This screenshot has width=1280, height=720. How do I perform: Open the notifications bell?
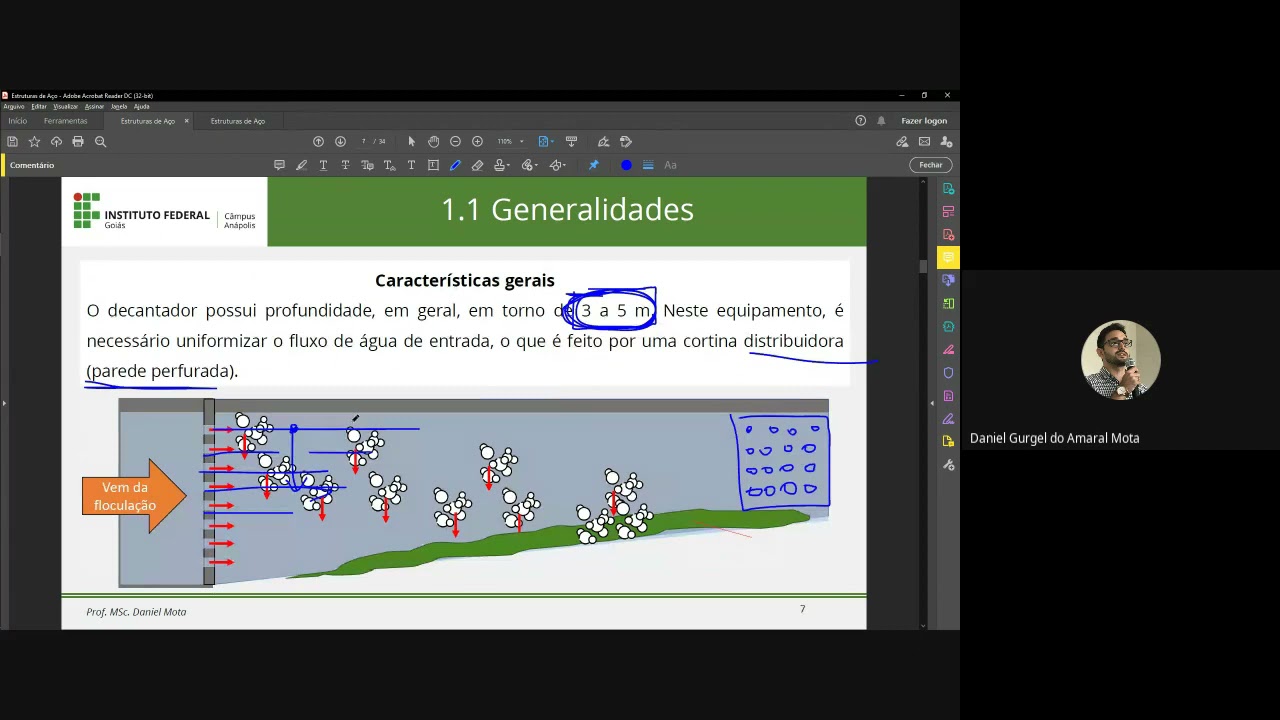881,121
